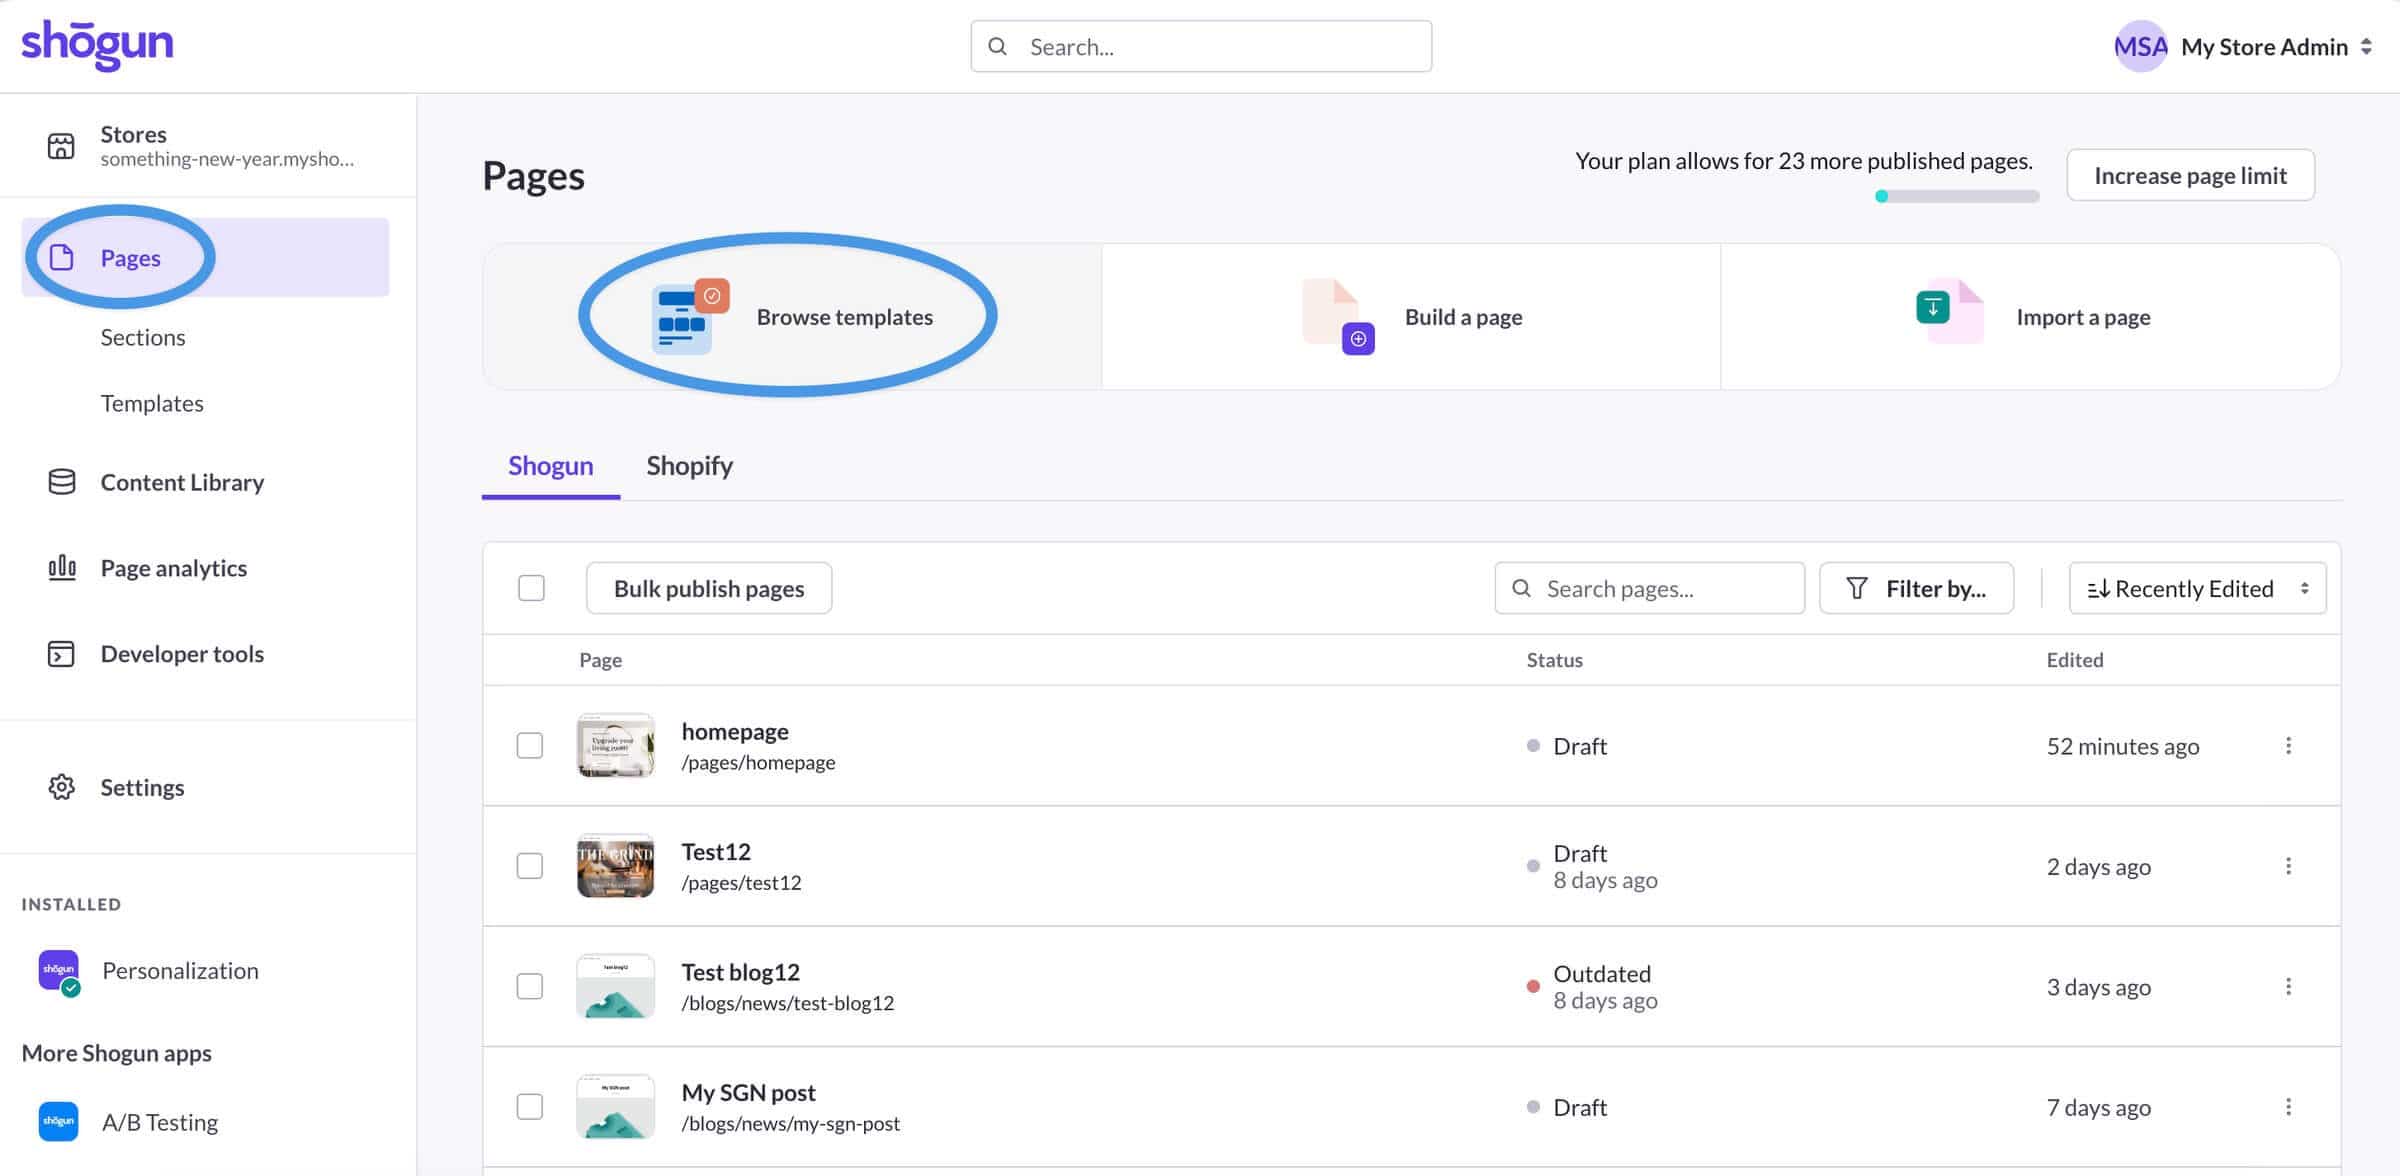Click Import a page label
The width and height of the screenshot is (2400, 1176).
pyautogui.click(x=2083, y=317)
